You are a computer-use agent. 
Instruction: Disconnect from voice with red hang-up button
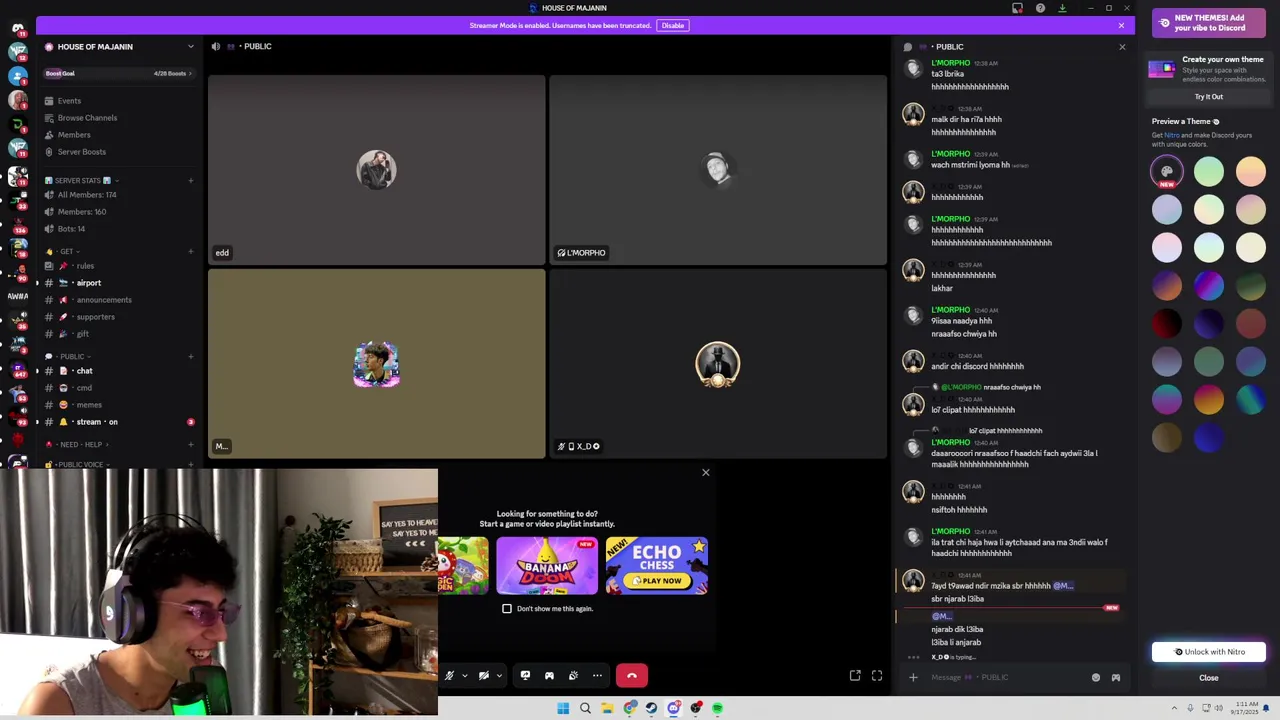(x=631, y=676)
